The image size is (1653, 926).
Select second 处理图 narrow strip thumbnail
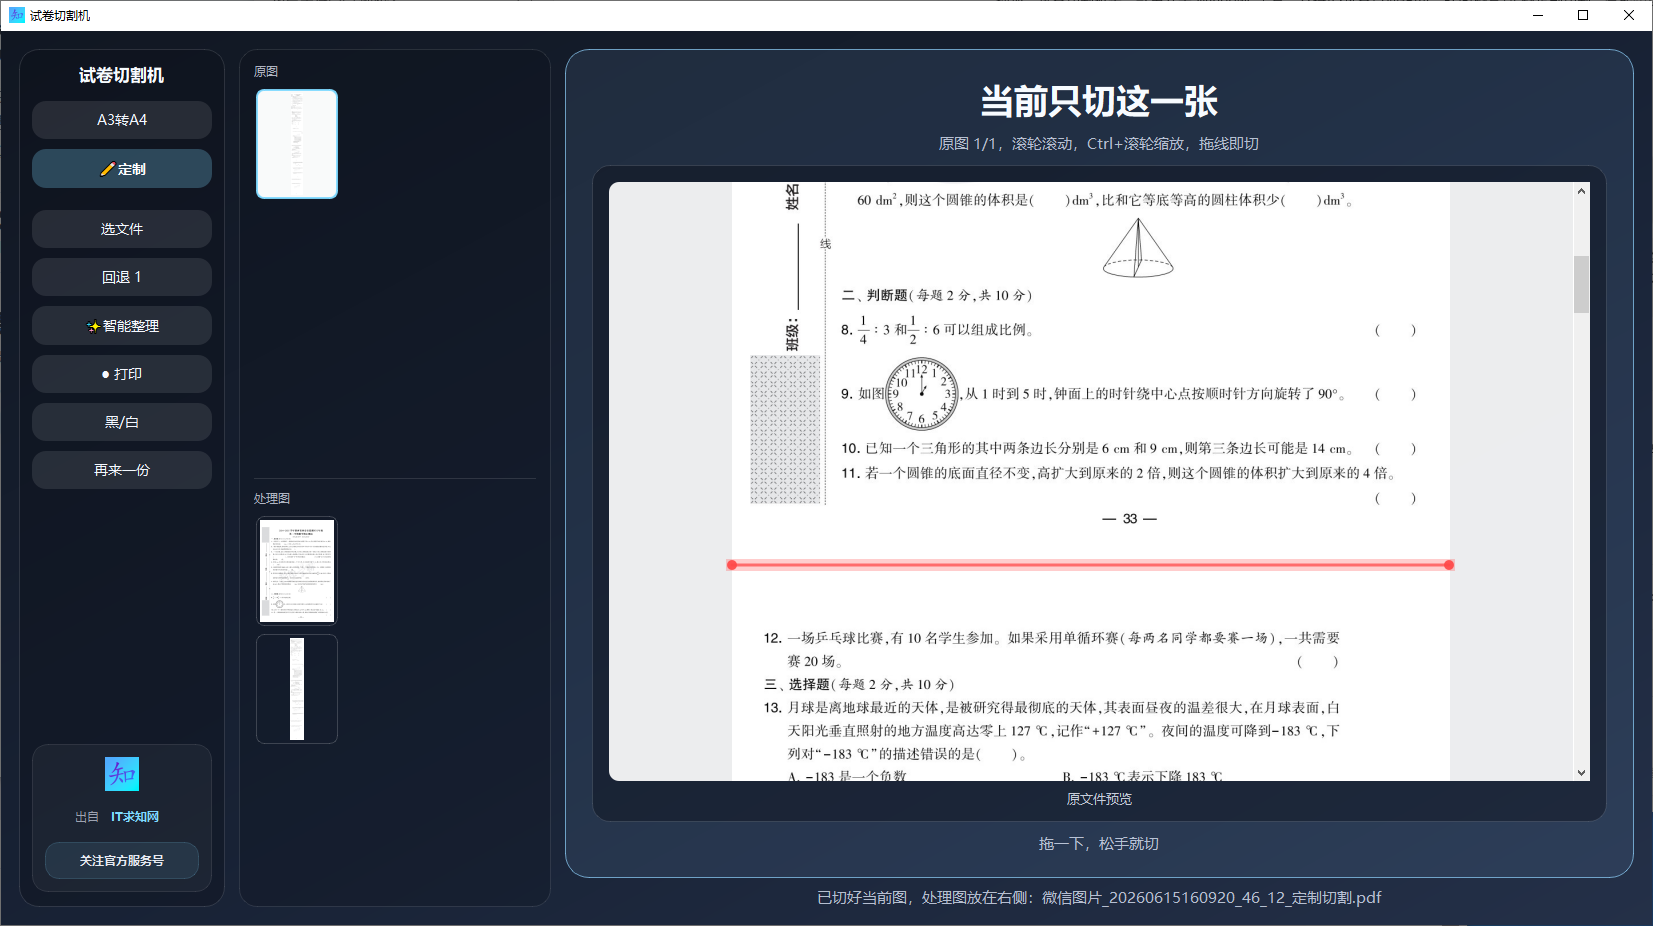(297, 689)
